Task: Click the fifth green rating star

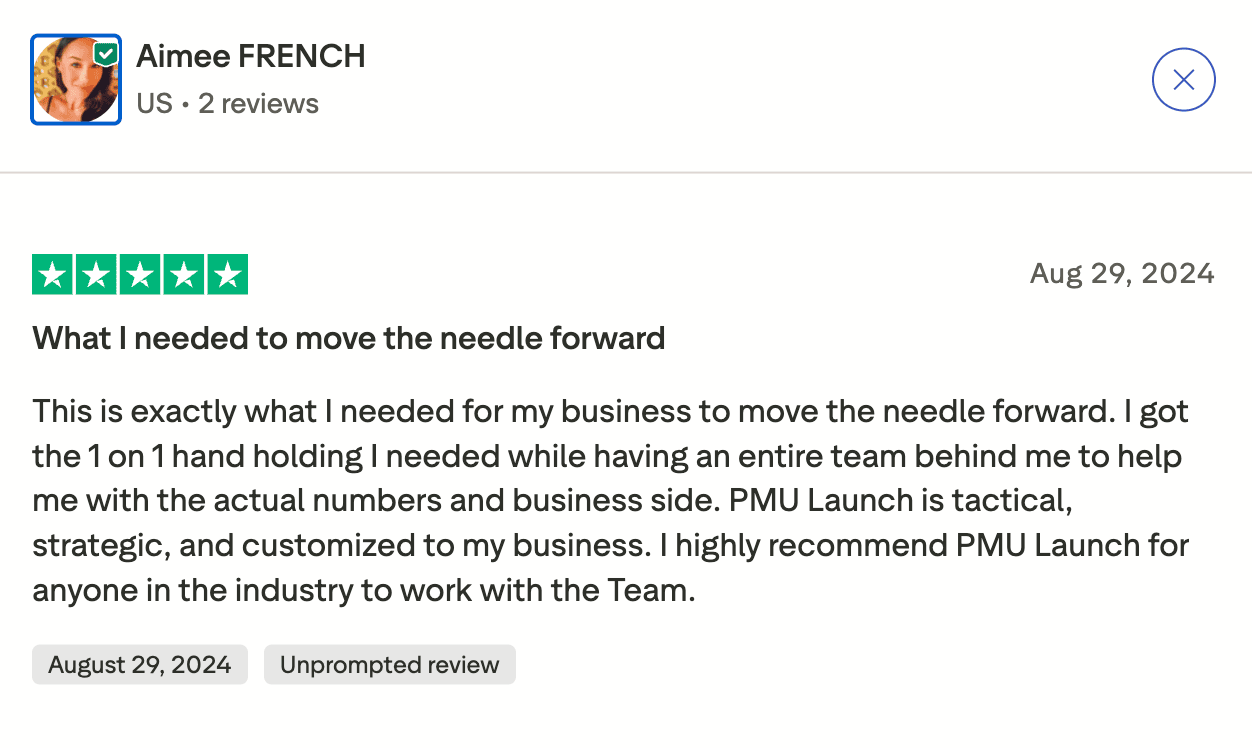Action: click(227, 275)
